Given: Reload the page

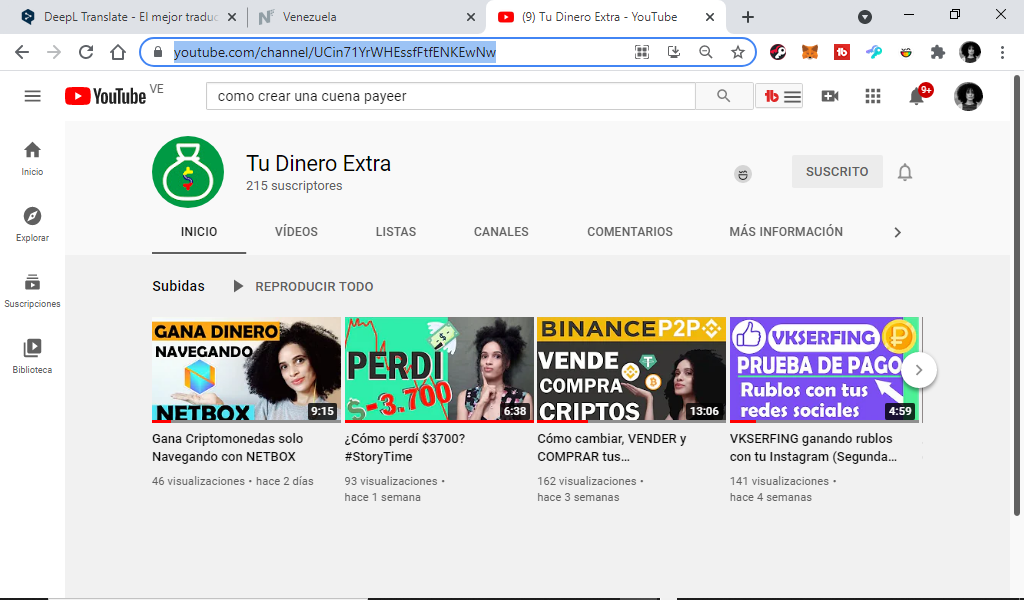Looking at the screenshot, I should pos(86,52).
